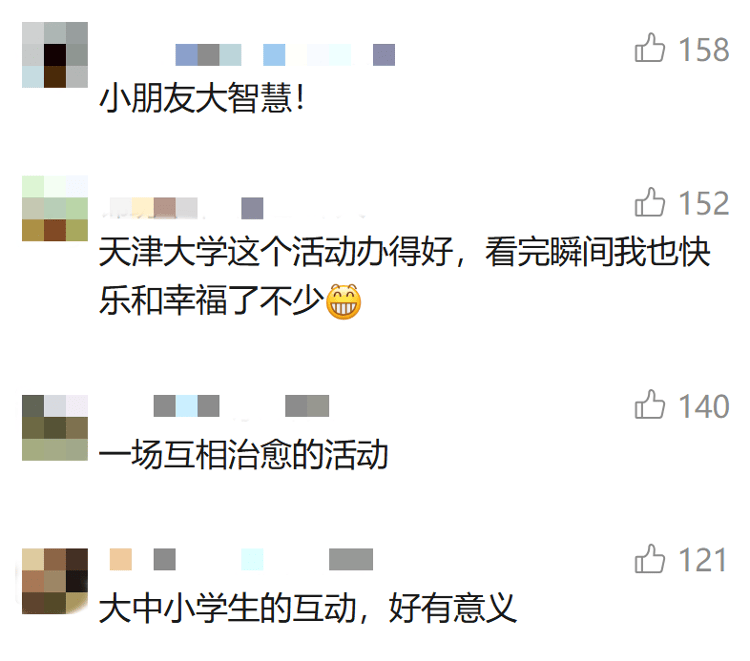750x661 pixels.
Task: Select username above '一场互相治愈的活动'
Action: pos(241,406)
